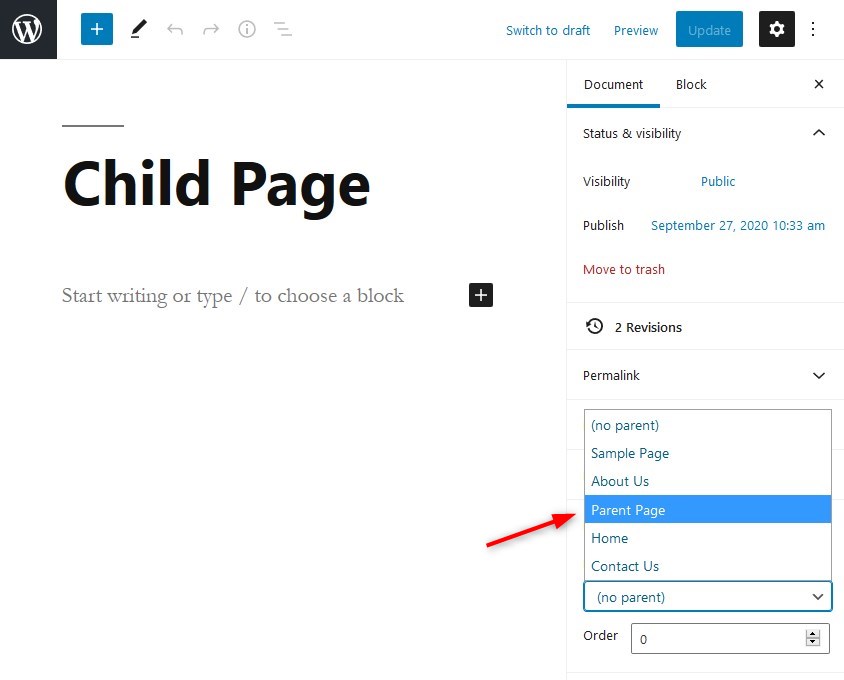Screen dimensions: 844x680
Task: Click the 2 Revisions history icon
Action: [594, 326]
